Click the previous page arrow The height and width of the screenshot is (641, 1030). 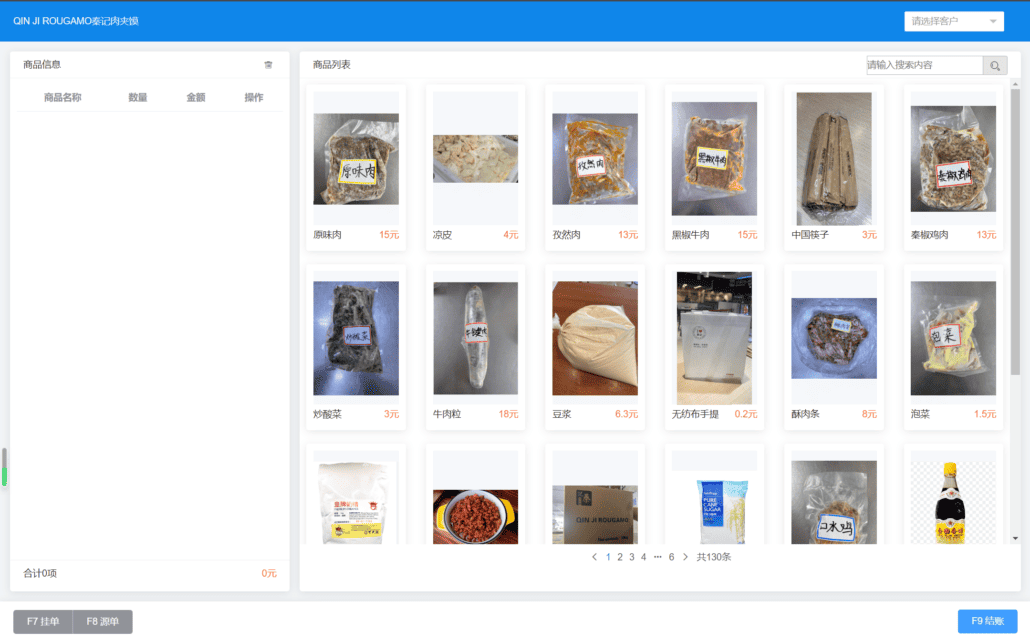(x=594, y=557)
